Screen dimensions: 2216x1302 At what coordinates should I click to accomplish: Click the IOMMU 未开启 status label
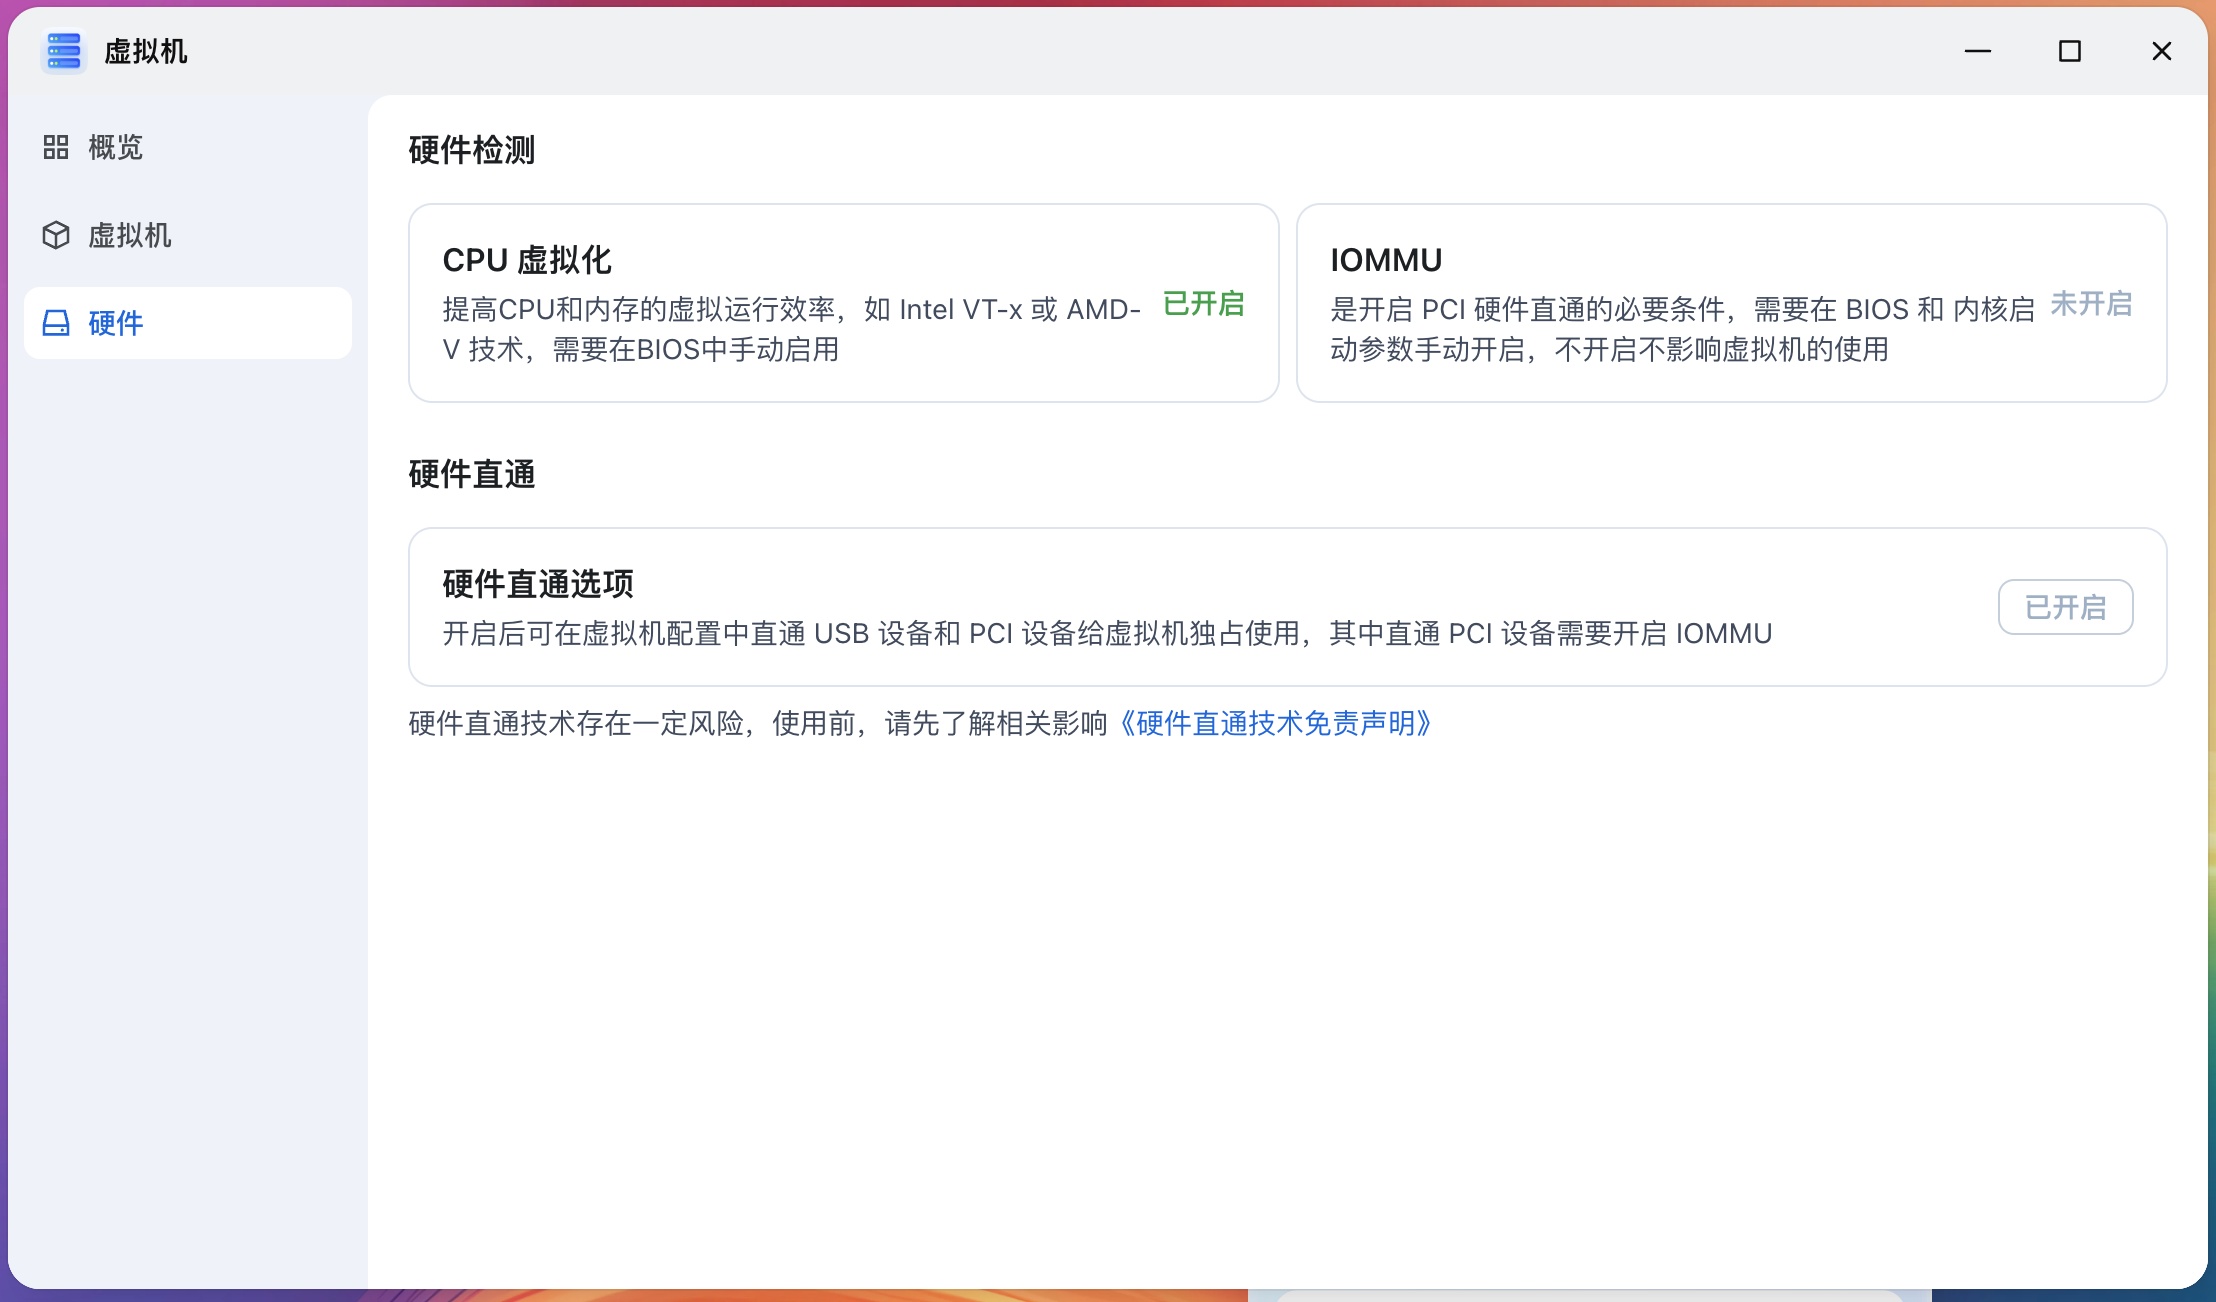point(2091,304)
